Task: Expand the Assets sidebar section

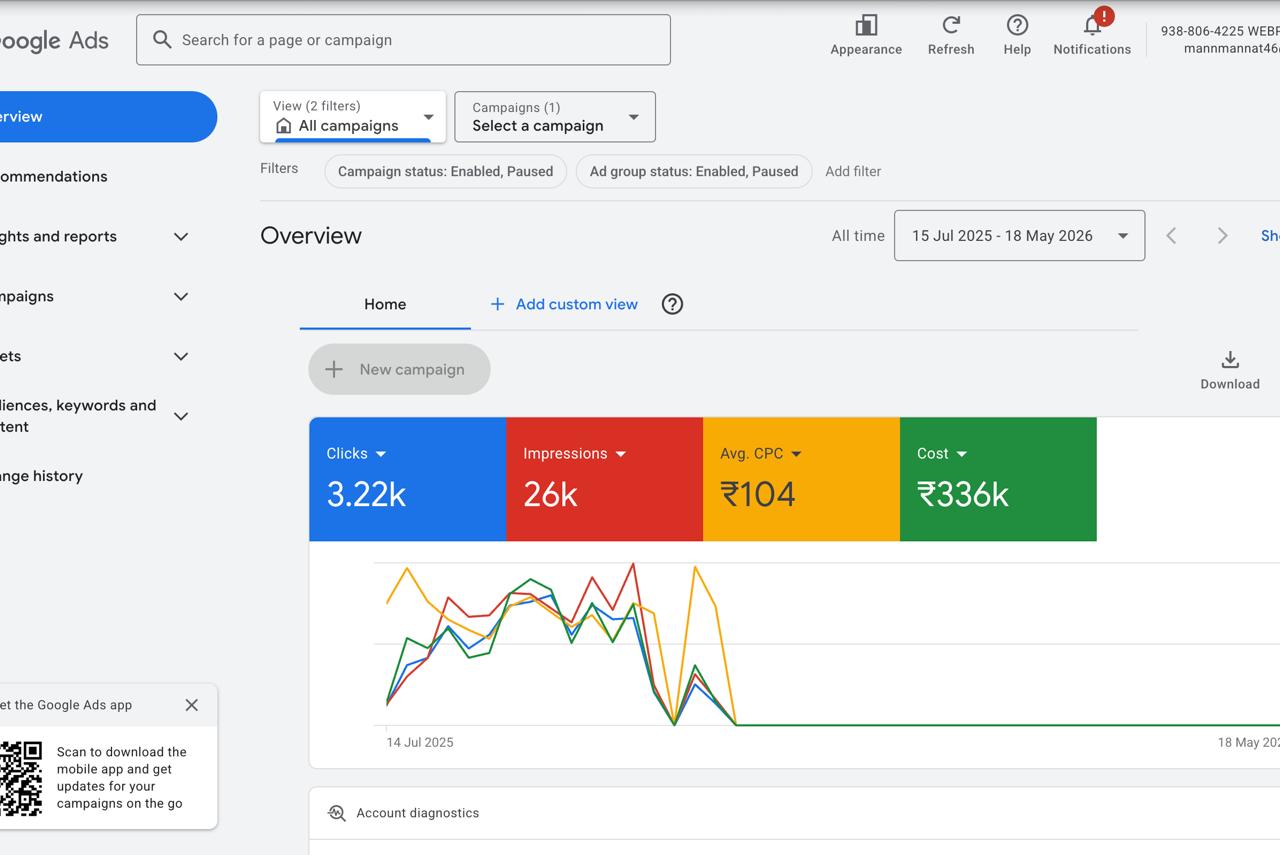Action: click(181, 357)
